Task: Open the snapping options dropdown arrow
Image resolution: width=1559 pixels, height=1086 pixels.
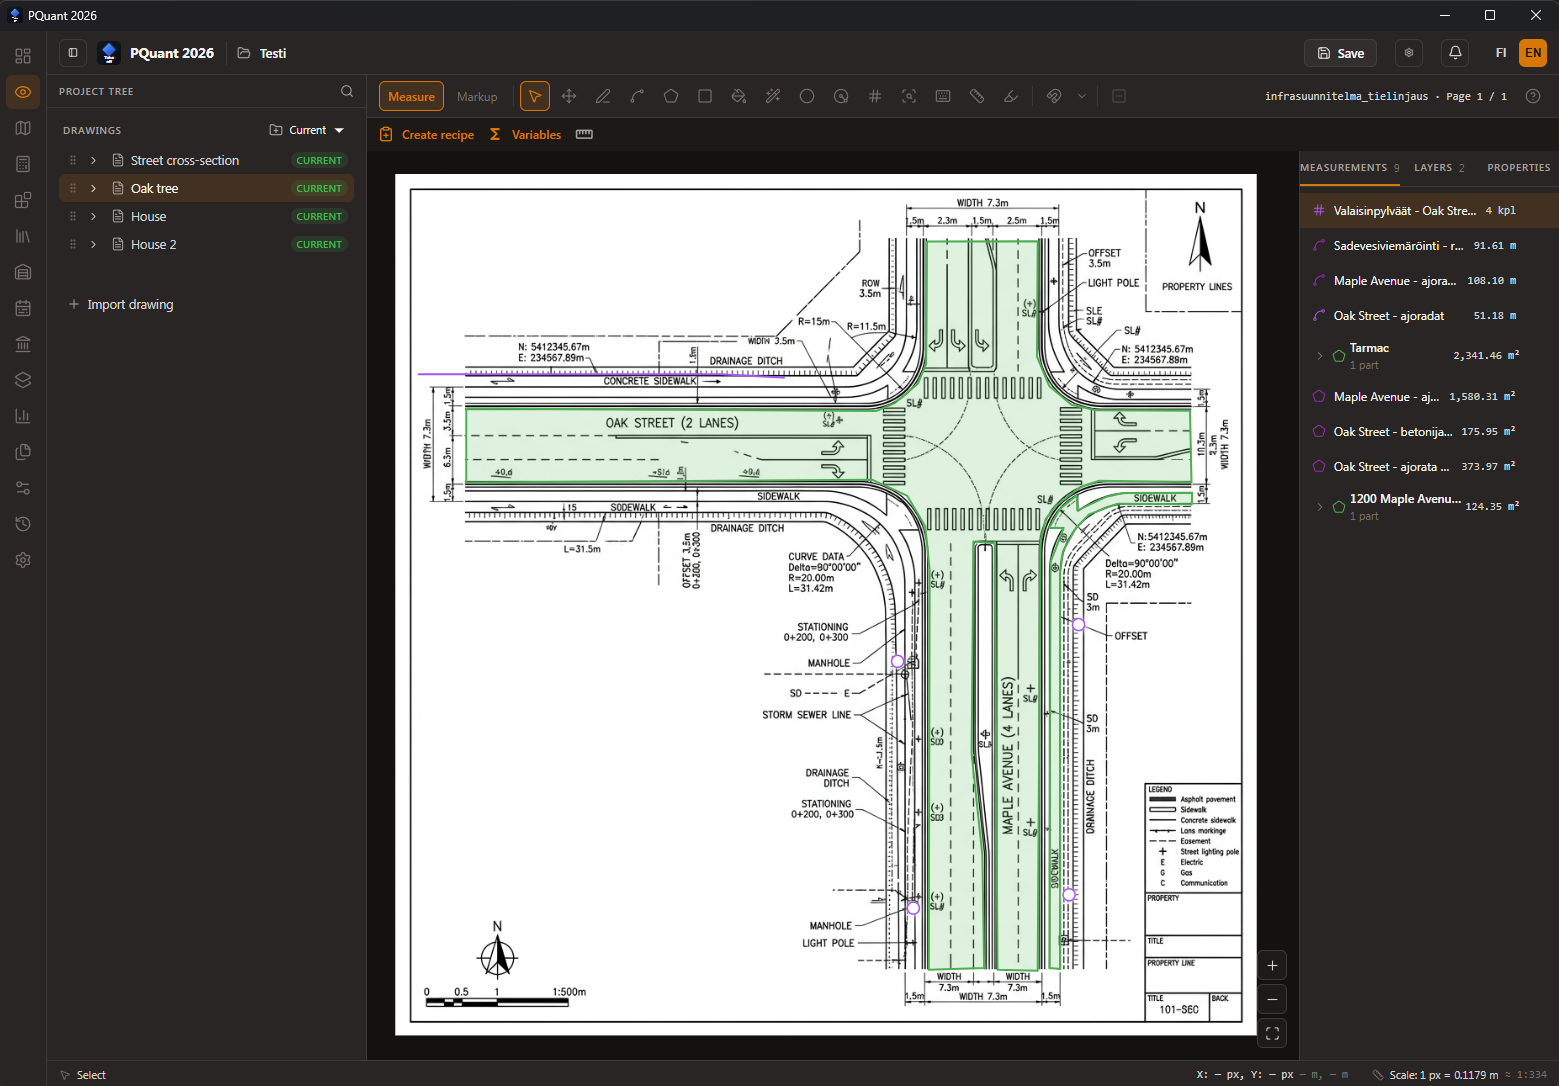Action: tap(1082, 97)
